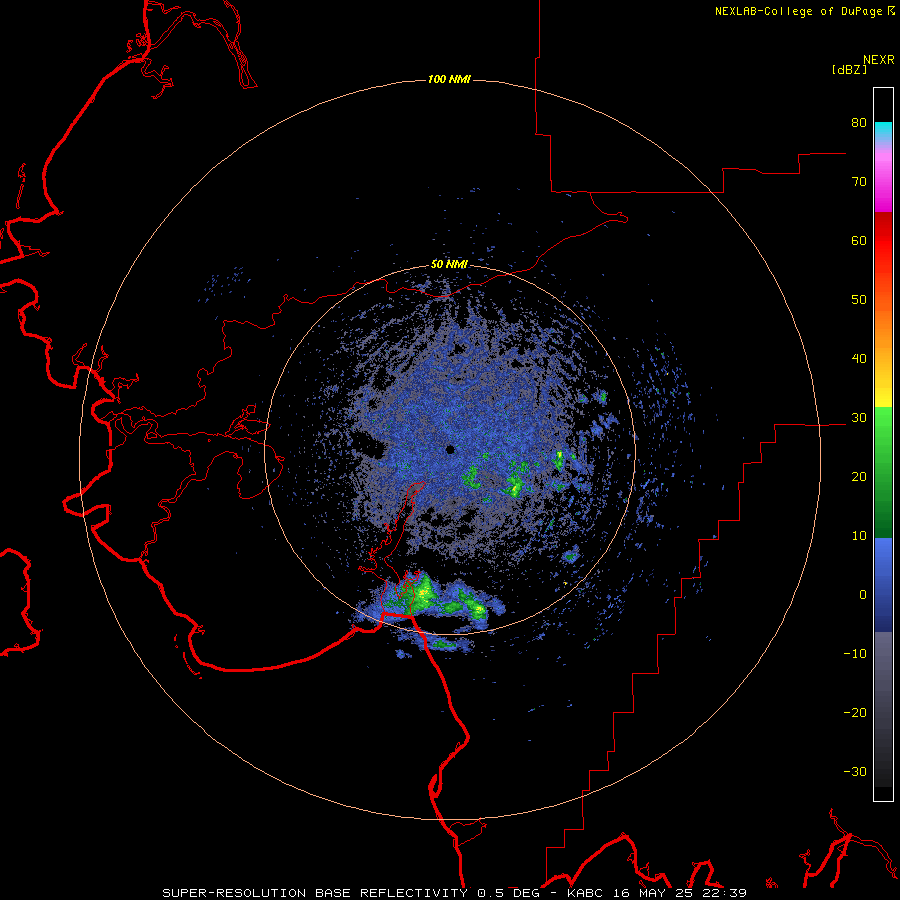Click the 10 value on the dBZ scale

(859, 536)
